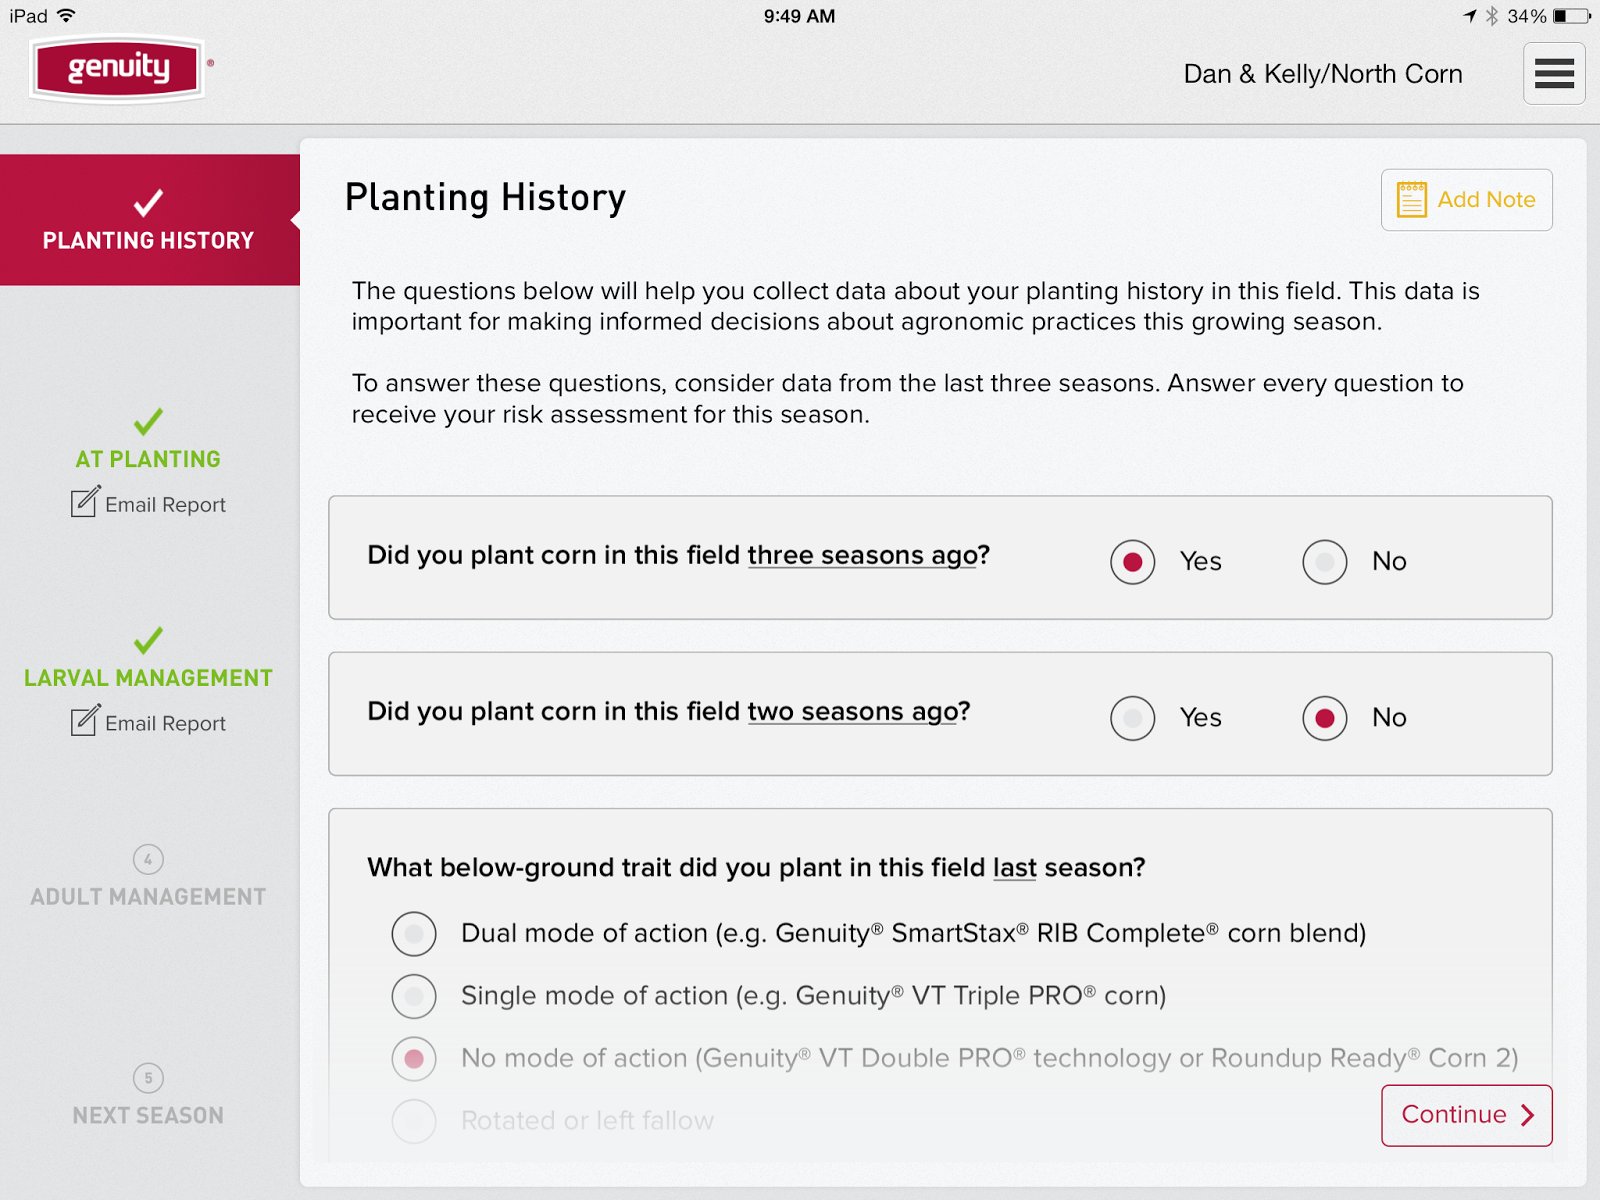Go to the Next Season step
This screenshot has height=1200, width=1600.
pyautogui.click(x=148, y=1115)
